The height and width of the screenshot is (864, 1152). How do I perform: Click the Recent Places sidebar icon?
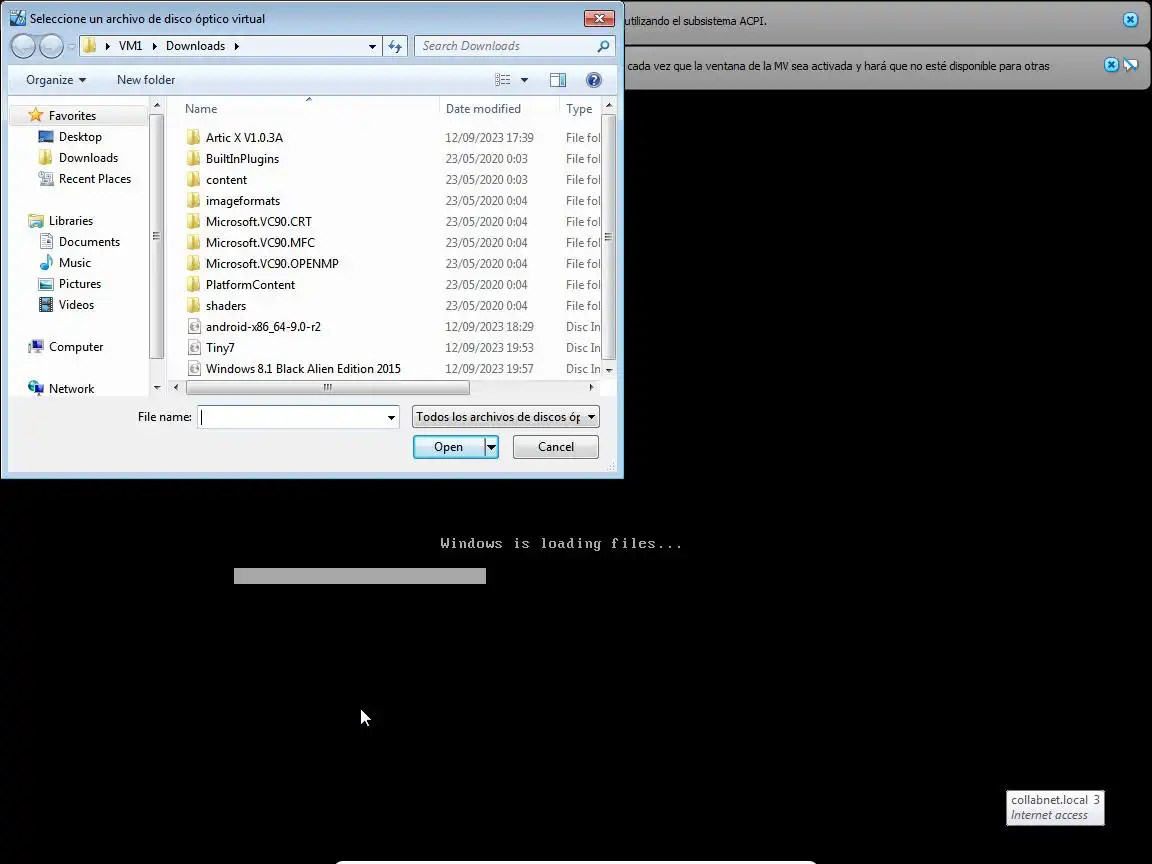[46, 179]
